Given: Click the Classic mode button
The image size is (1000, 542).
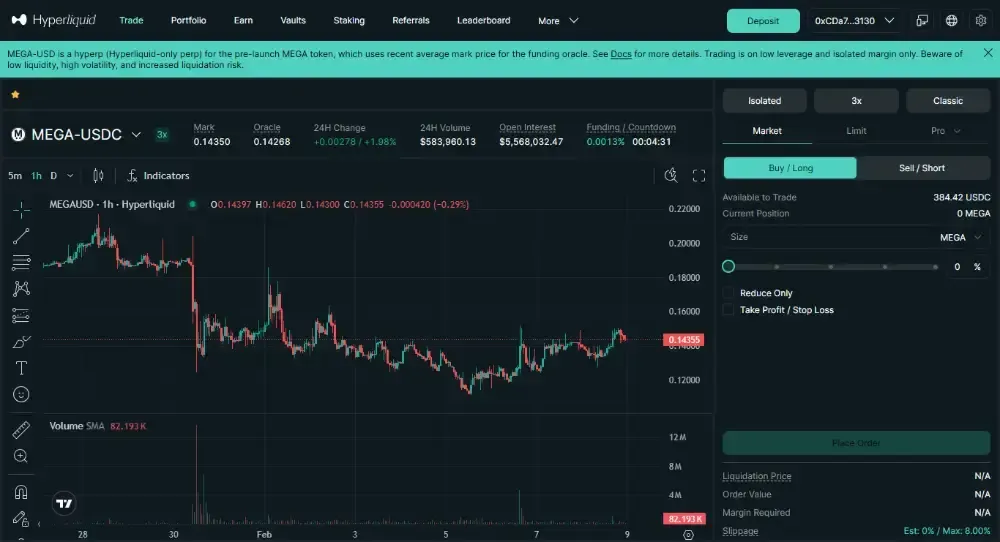Looking at the screenshot, I should pyautogui.click(x=948, y=101).
